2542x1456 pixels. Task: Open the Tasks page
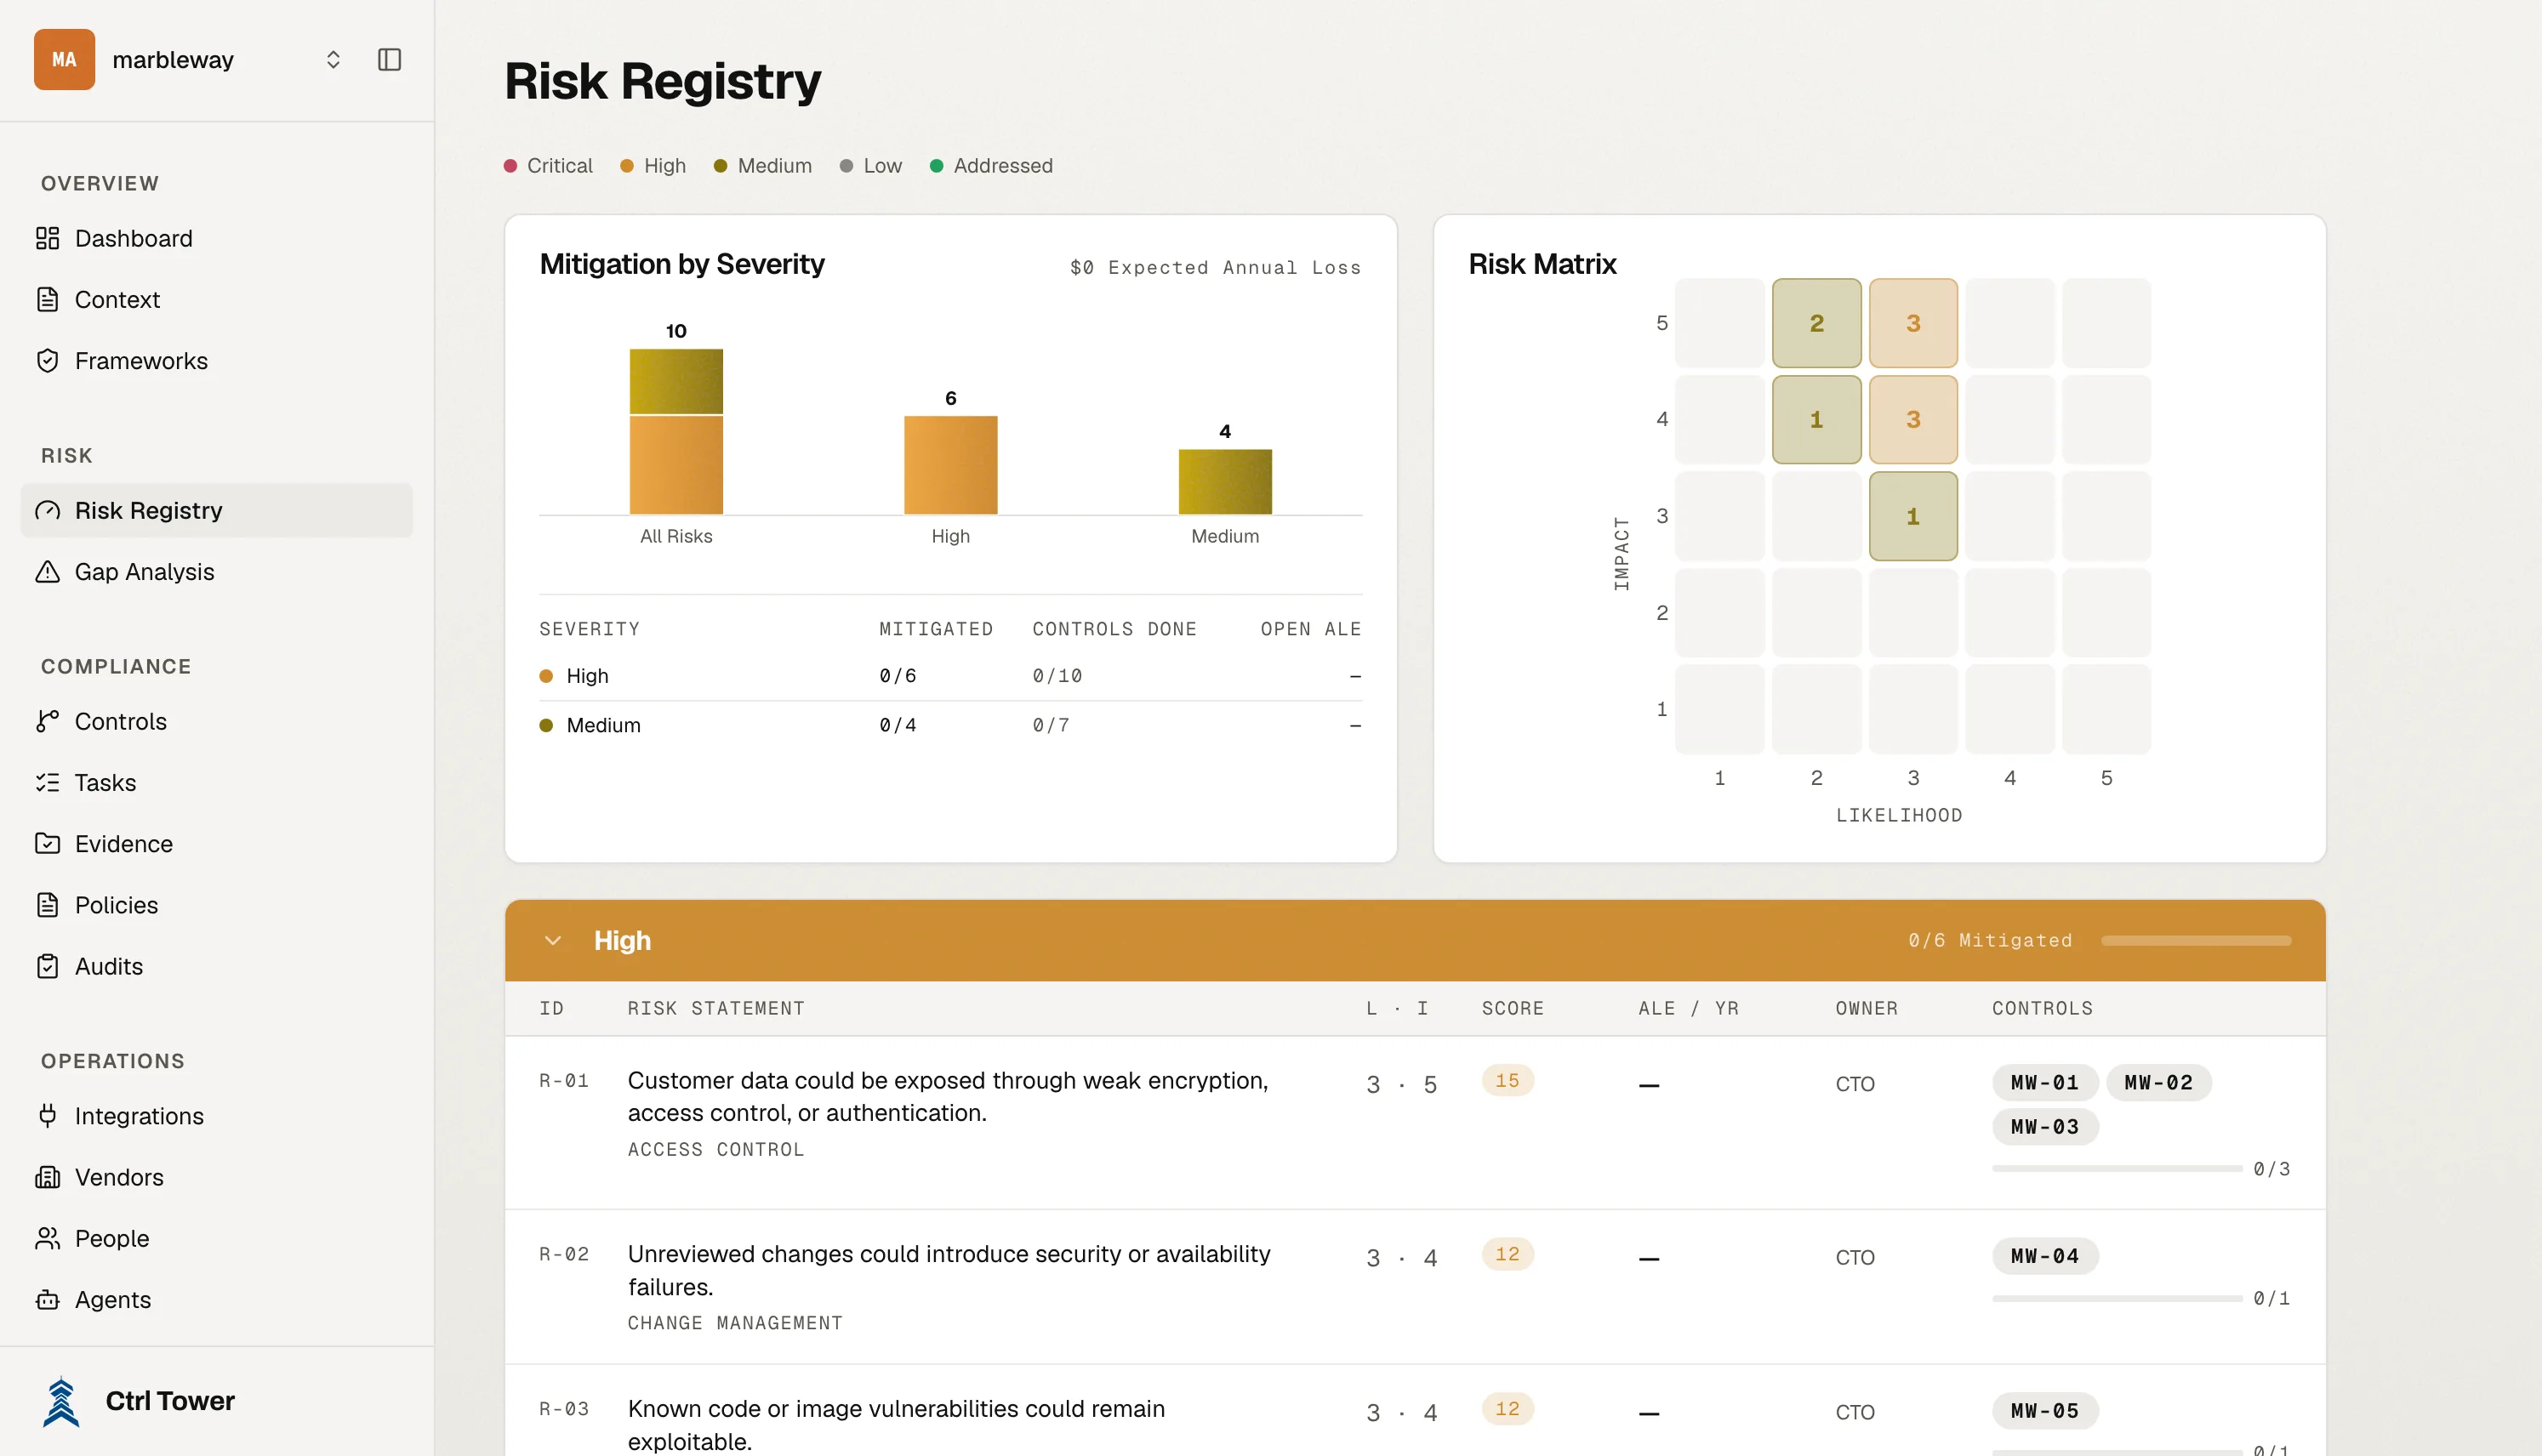(x=216, y=782)
